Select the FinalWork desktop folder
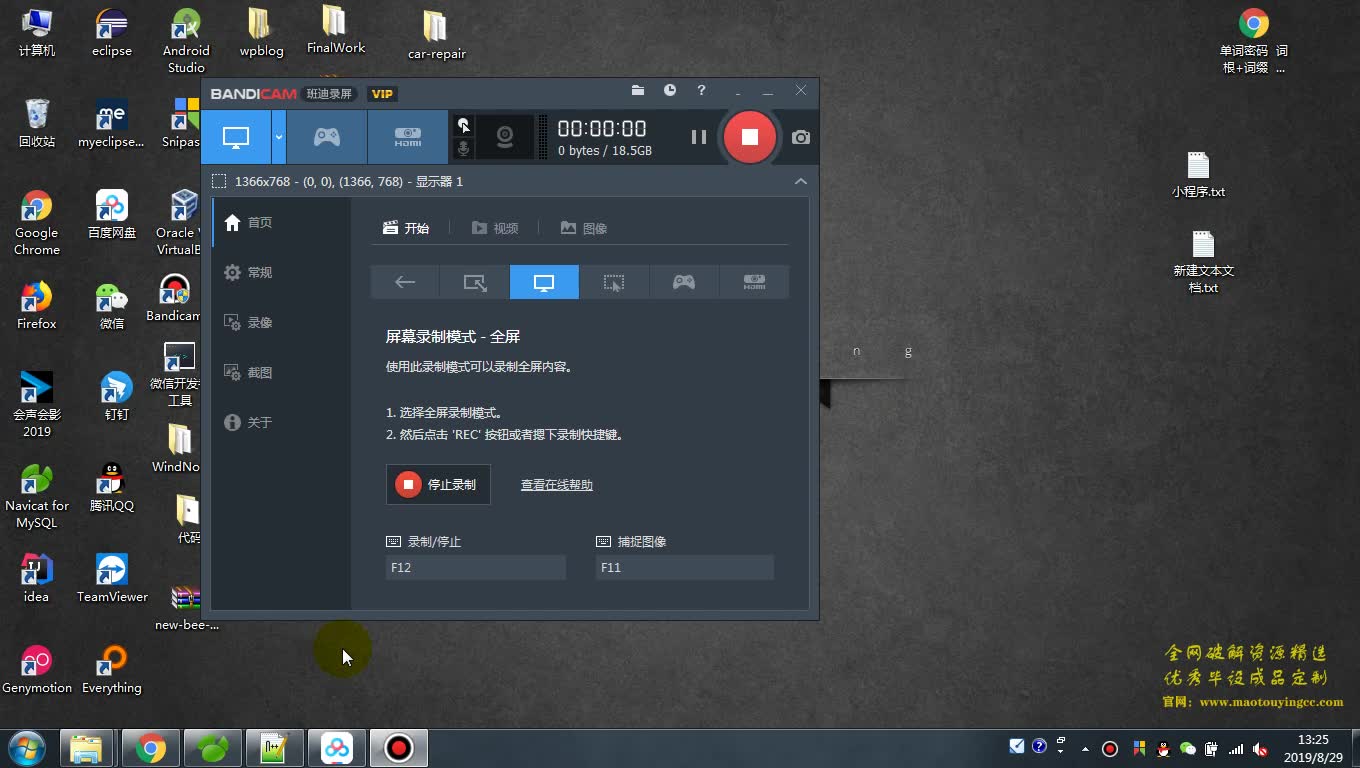The image size is (1360, 768). [x=336, y=30]
